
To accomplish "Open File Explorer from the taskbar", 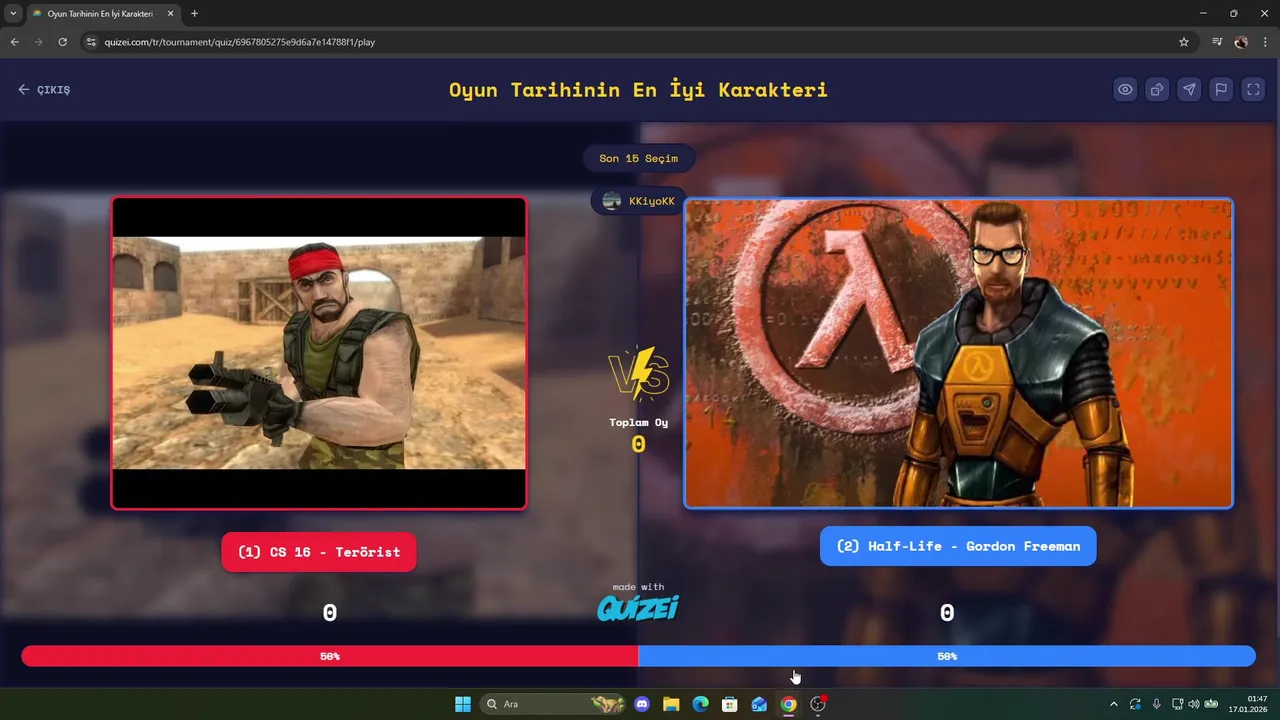I will point(671,704).
